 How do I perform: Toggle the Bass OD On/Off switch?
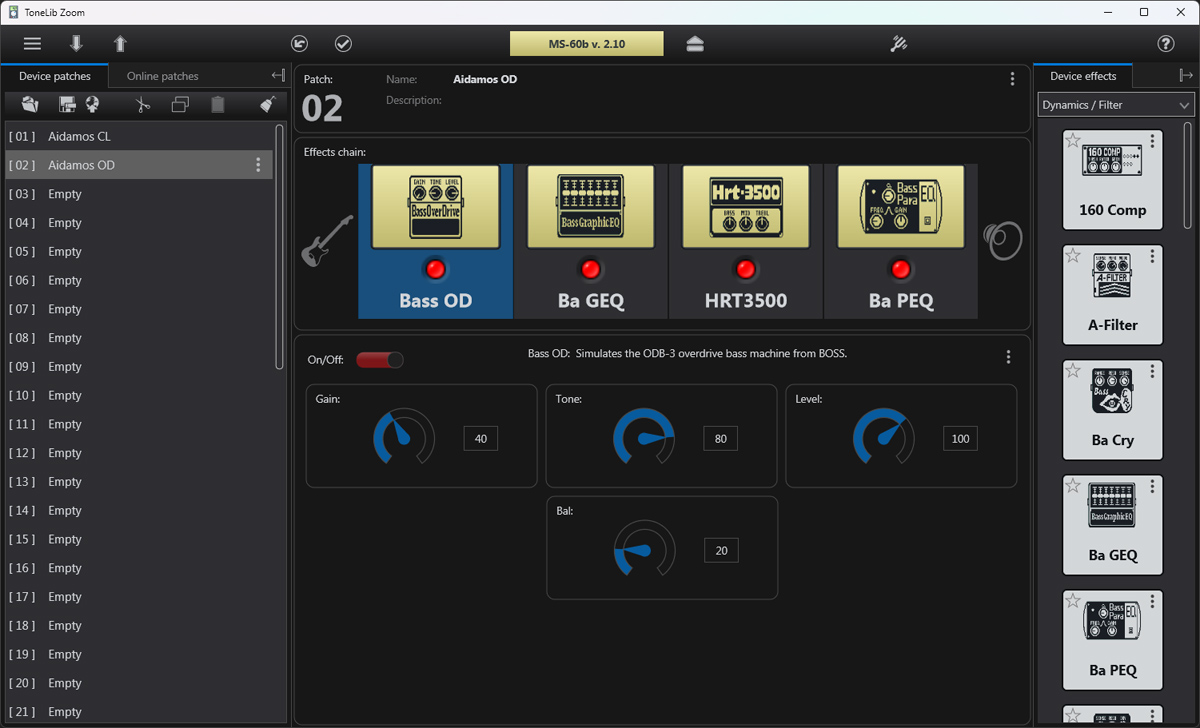[x=380, y=360]
